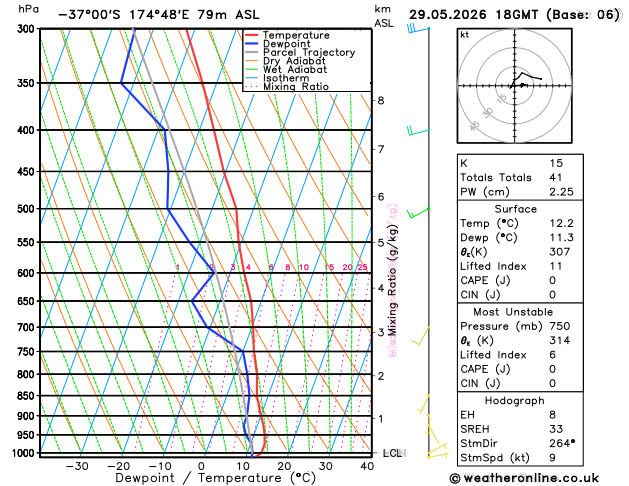Screen dimensions: 629x486
Task: Click the 700 hPa pressure axis label
Action: (28, 327)
